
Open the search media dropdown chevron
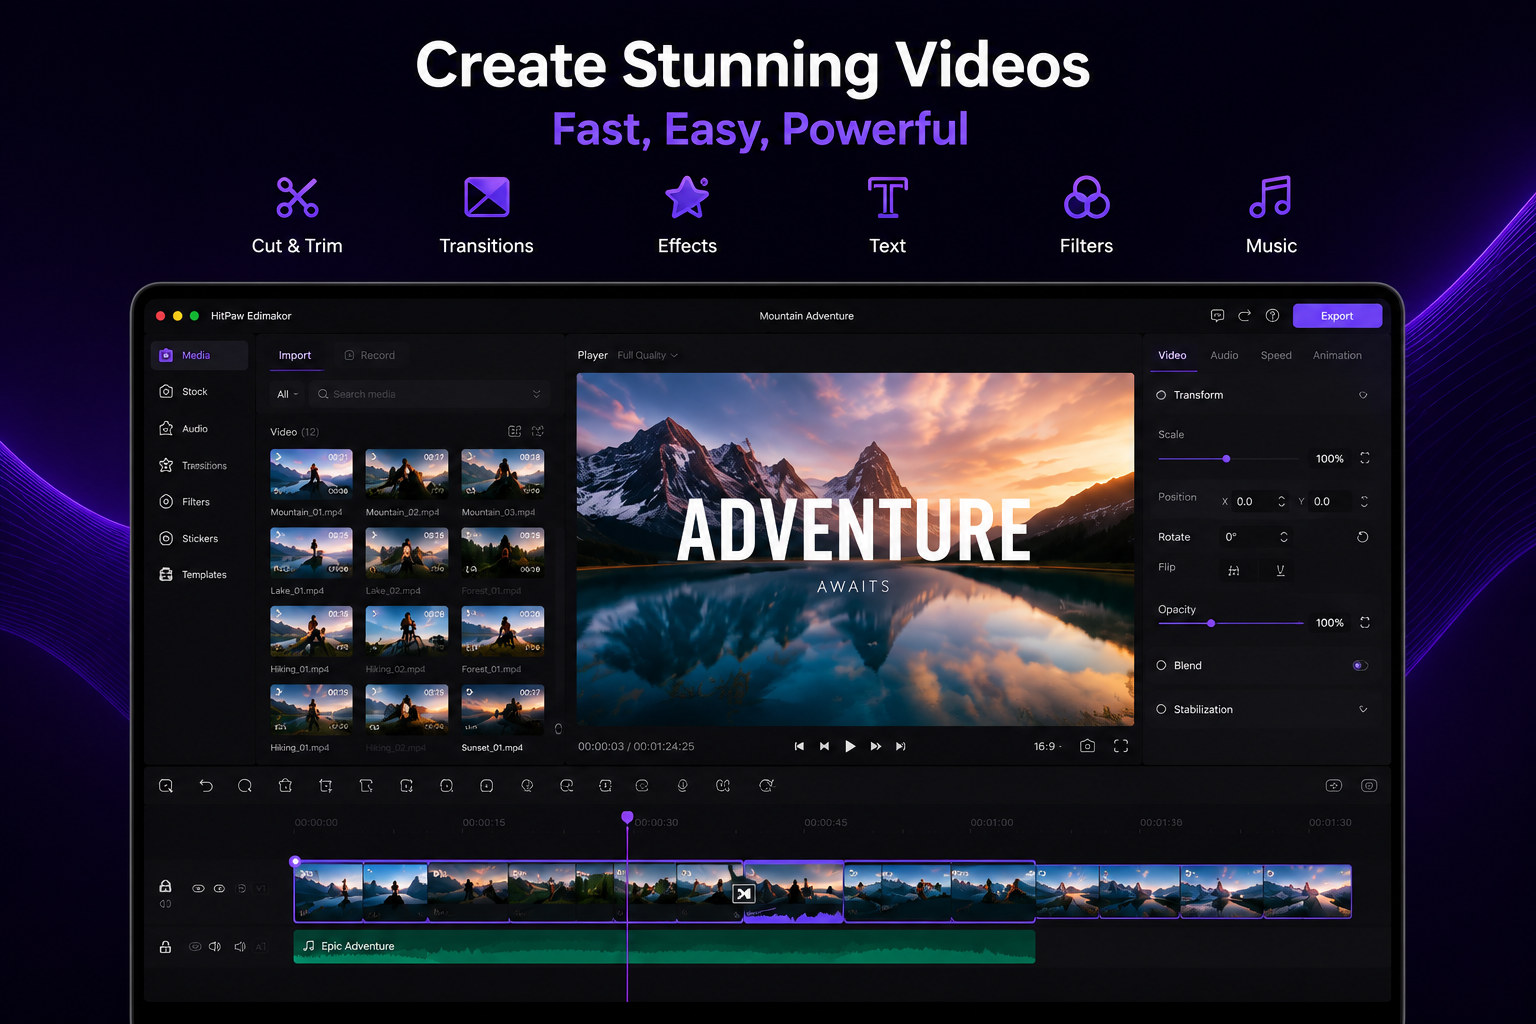[x=536, y=394]
